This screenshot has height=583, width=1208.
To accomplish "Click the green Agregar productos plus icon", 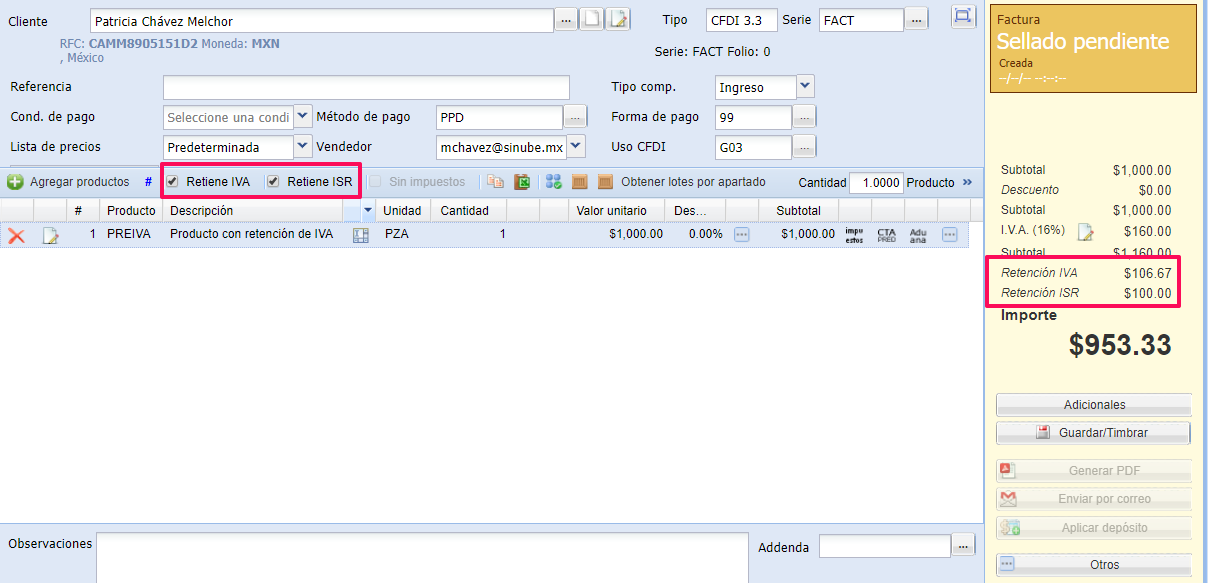I will point(15,182).
